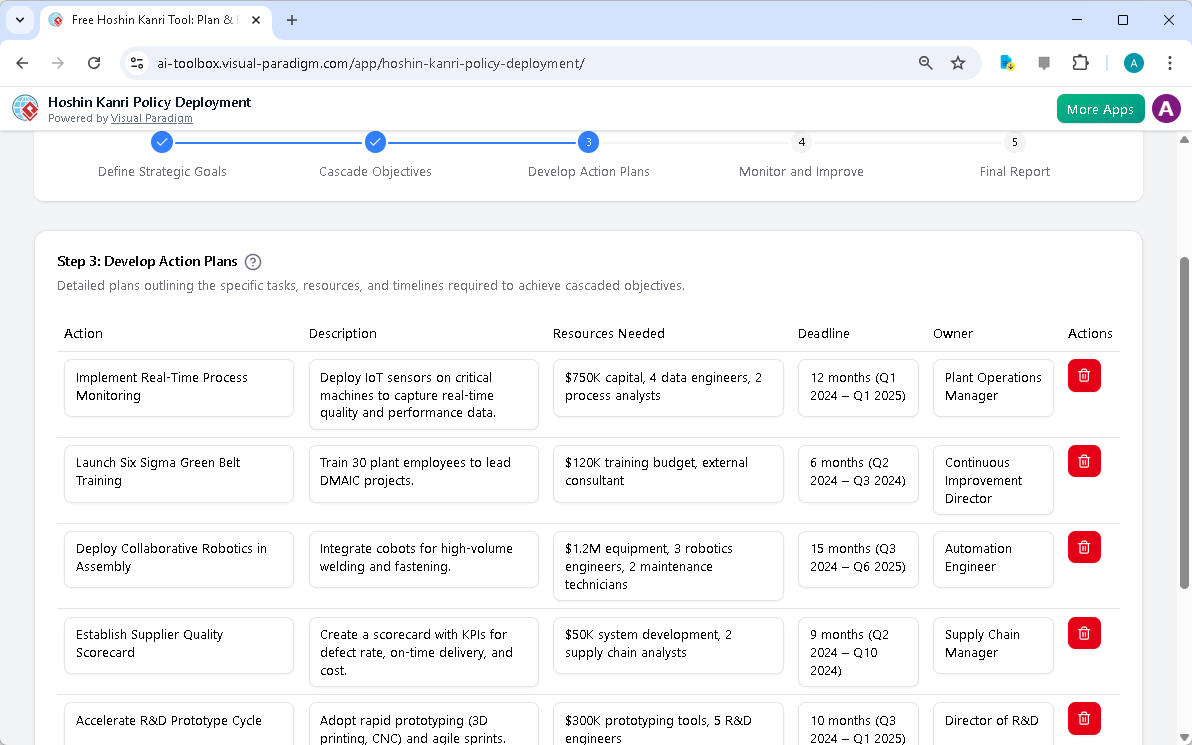
Task: Click the Hoshin Kanri Policy Deployment logo
Action: [24, 108]
